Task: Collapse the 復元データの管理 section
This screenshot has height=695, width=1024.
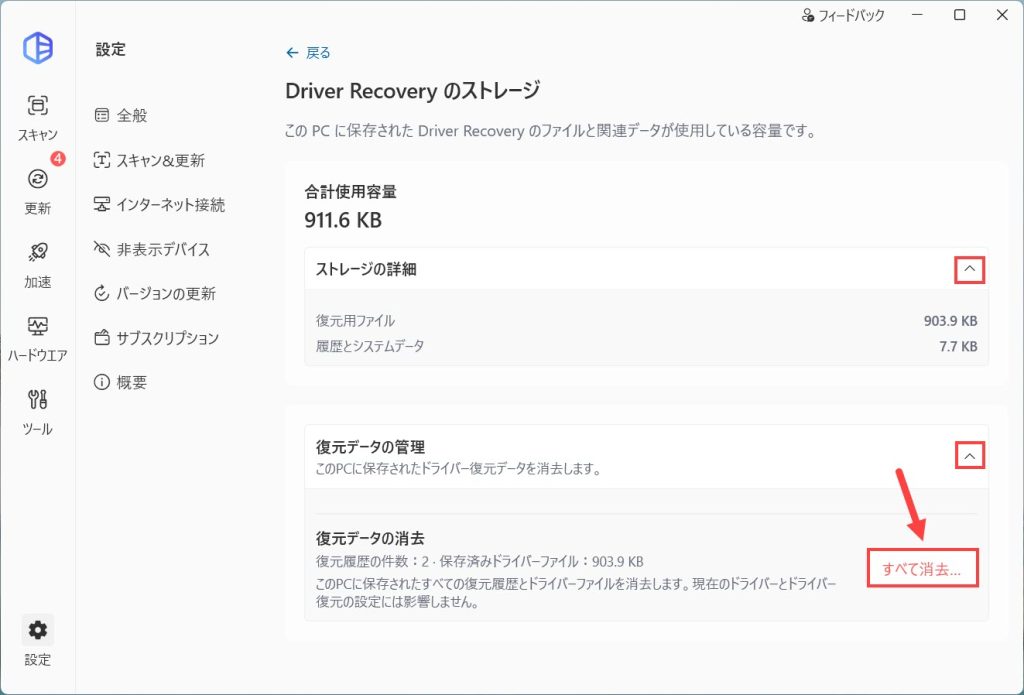Action: 970,456
